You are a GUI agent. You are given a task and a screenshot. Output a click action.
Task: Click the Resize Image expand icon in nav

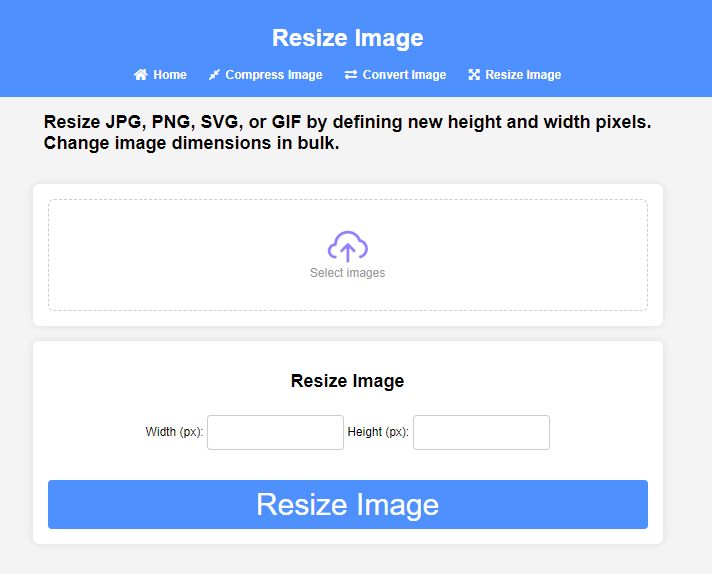point(474,74)
